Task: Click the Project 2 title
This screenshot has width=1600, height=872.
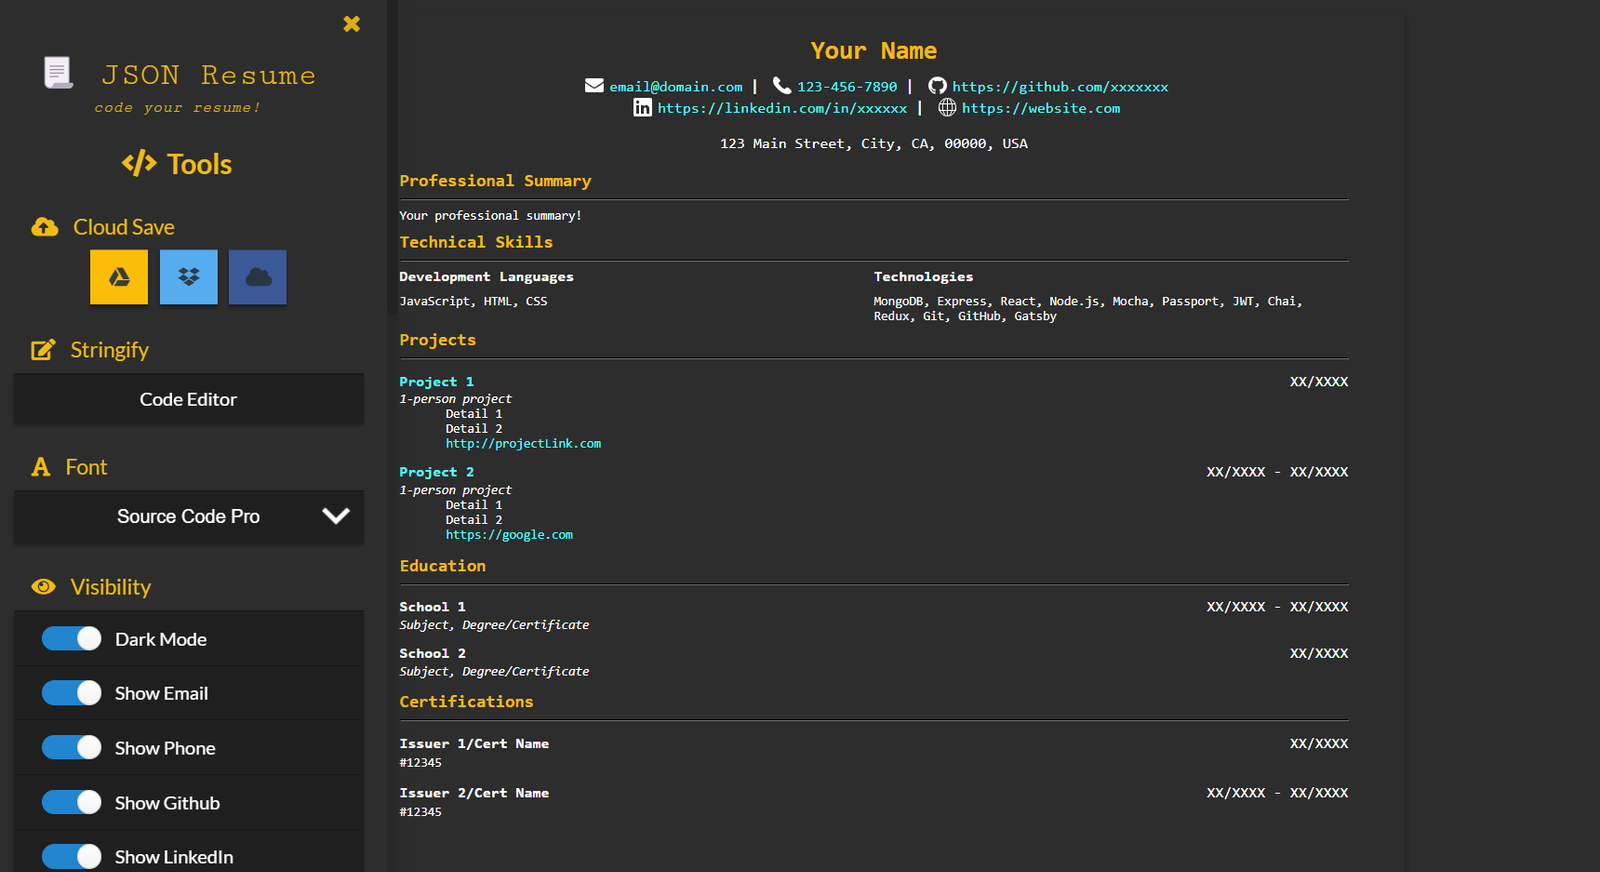Action: [x=437, y=472]
